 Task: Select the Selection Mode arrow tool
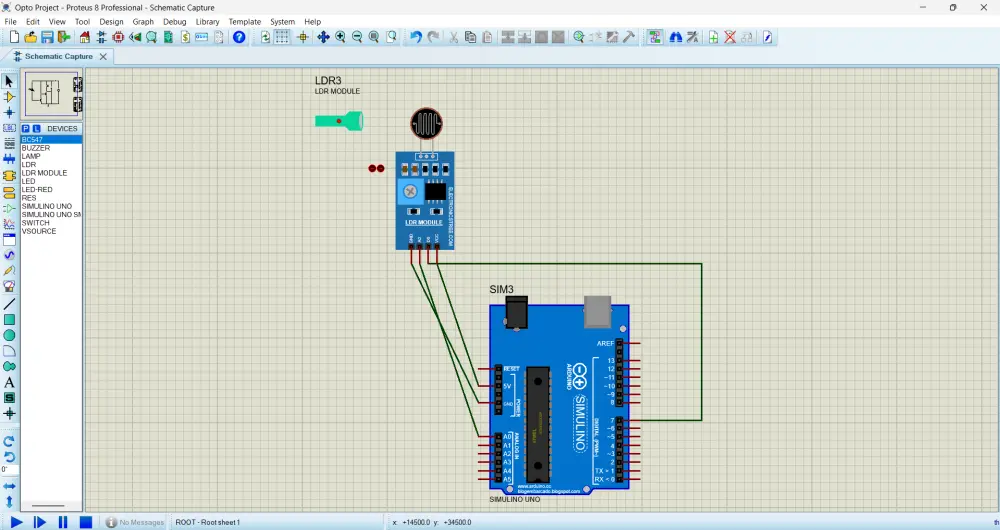coord(9,82)
